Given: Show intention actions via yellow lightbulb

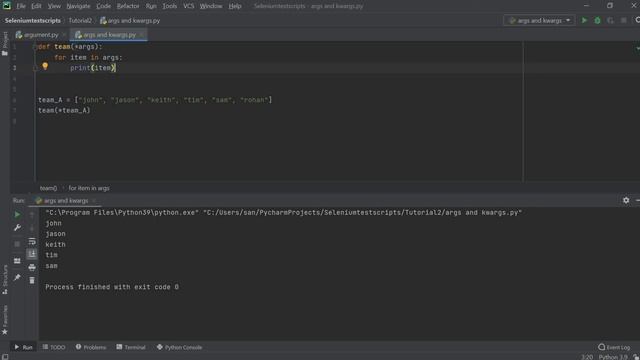Looking at the screenshot, I should coord(45,66).
